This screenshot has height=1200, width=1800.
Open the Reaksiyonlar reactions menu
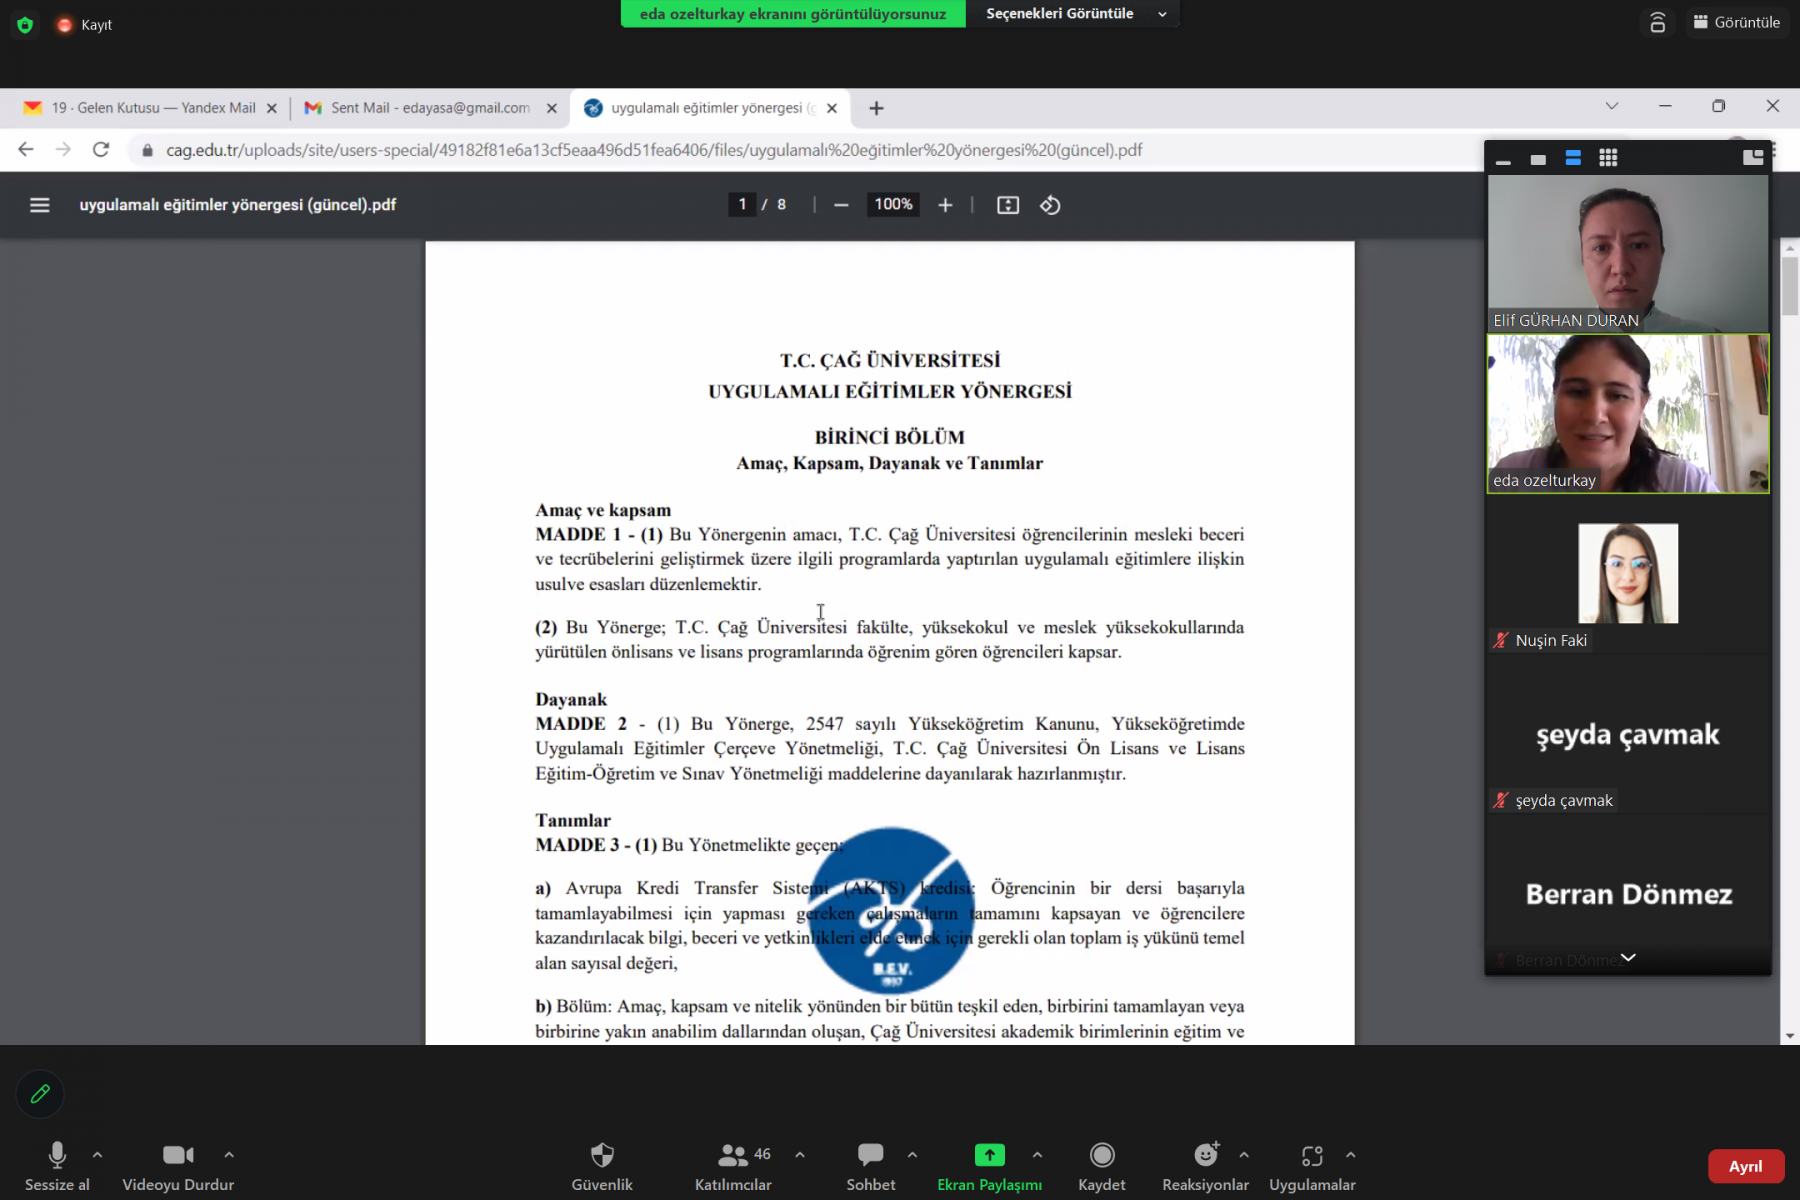pos(1205,1167)
